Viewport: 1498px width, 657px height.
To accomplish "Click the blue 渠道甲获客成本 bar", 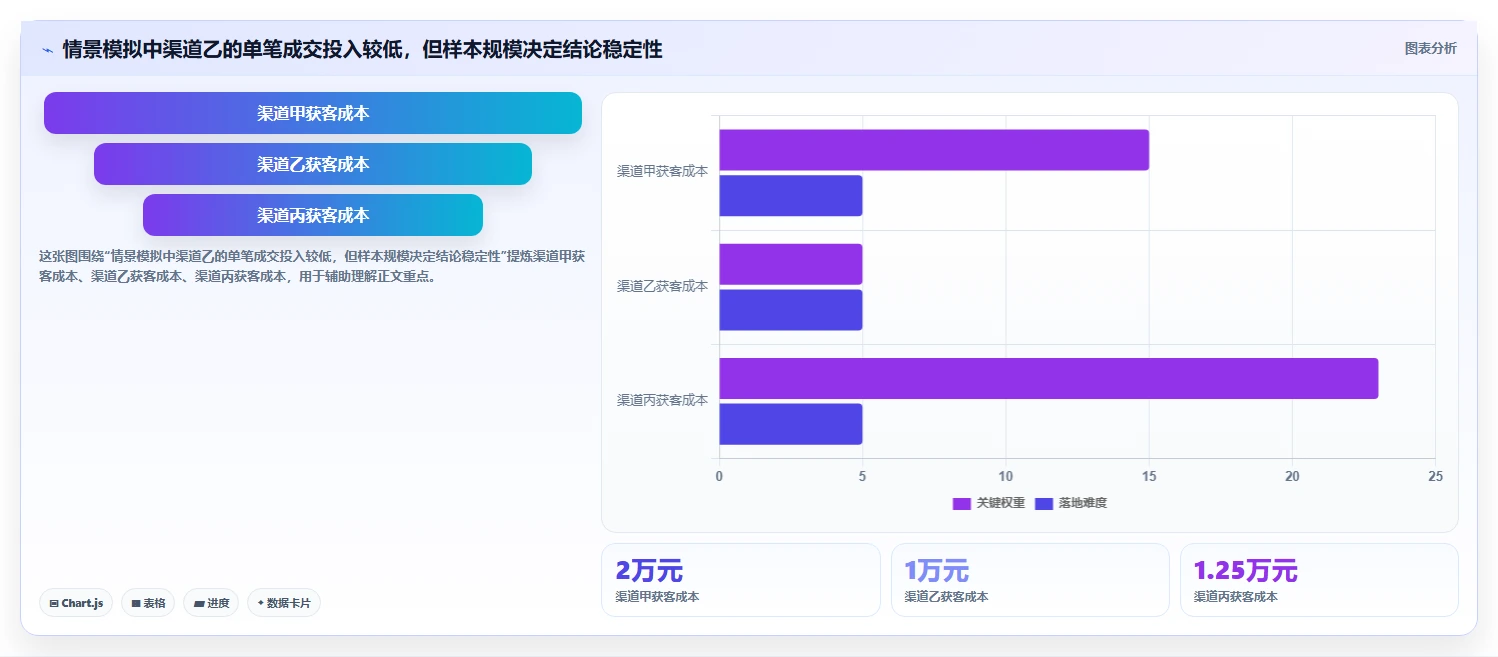I will coord(790,196).
